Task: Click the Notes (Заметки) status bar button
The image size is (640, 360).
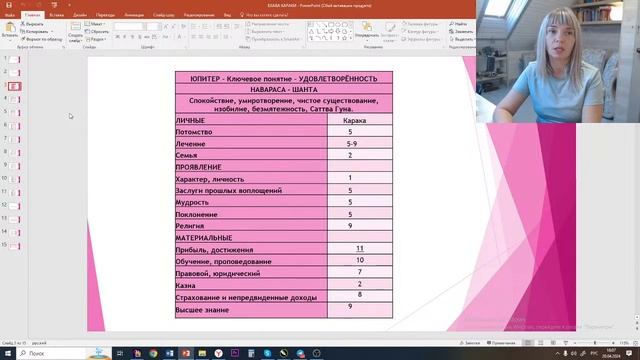Action: tap(470, 343)
